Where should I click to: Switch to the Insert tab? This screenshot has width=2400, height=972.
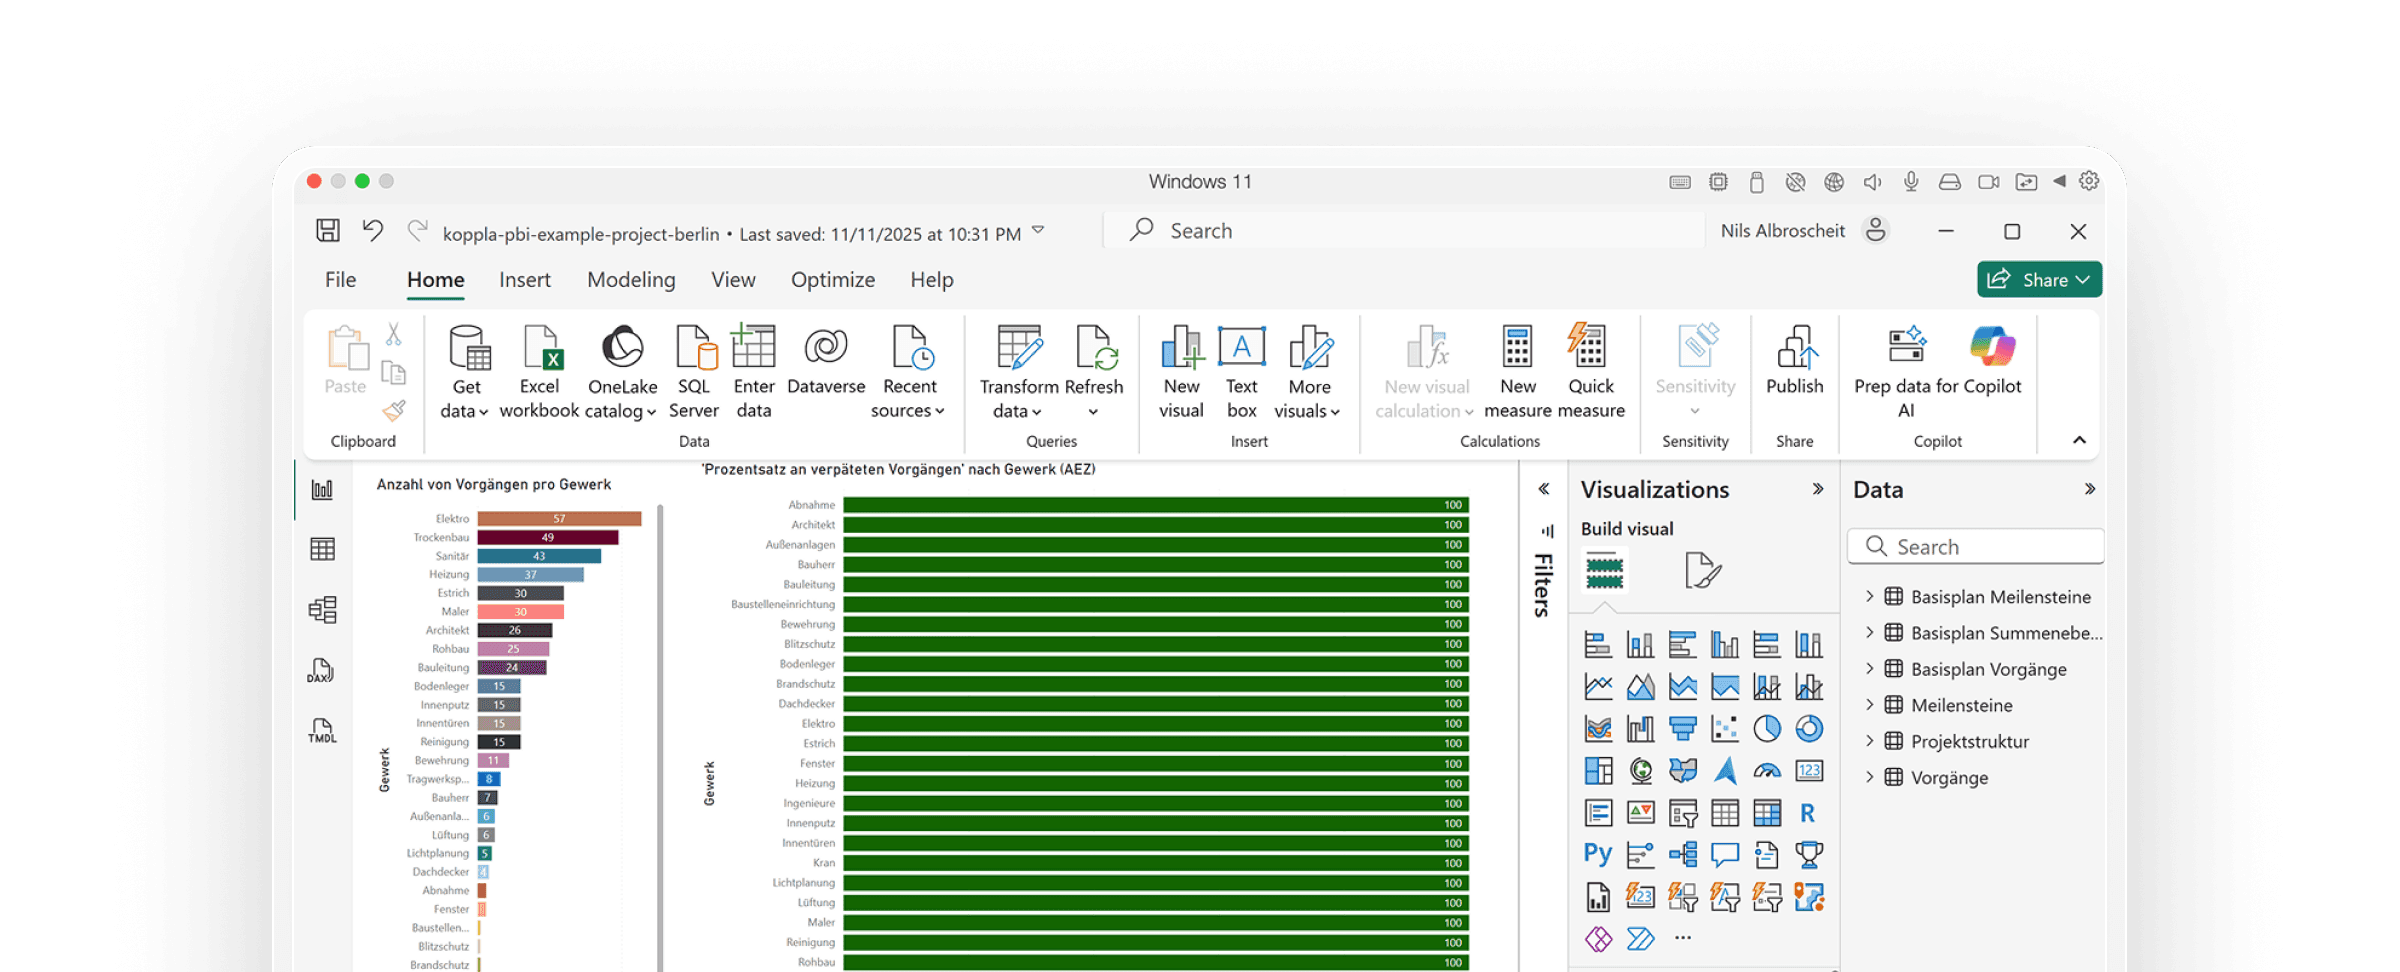[x=525, y=280]
